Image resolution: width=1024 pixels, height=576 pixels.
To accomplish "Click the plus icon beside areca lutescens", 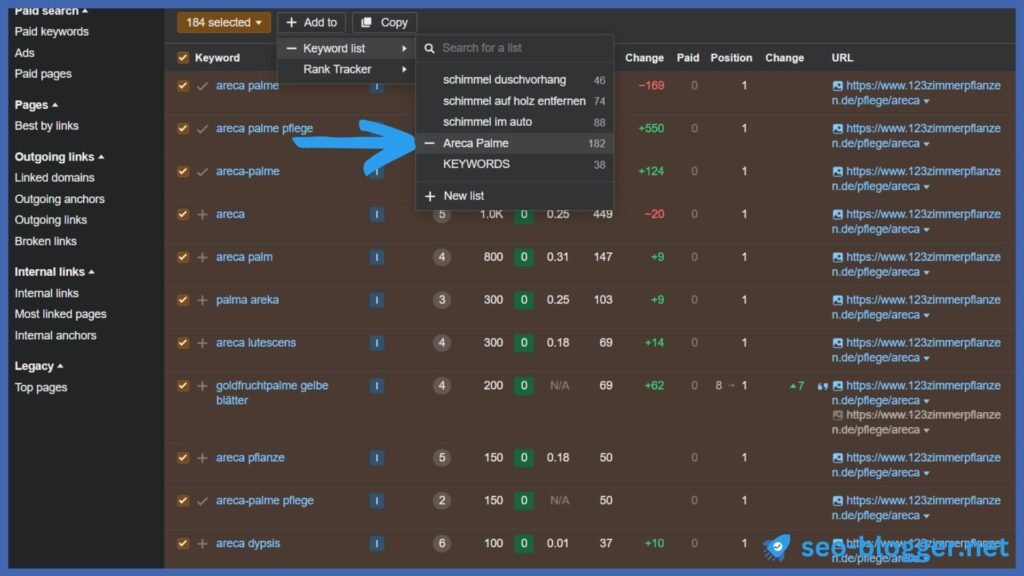I will [202, 343].
